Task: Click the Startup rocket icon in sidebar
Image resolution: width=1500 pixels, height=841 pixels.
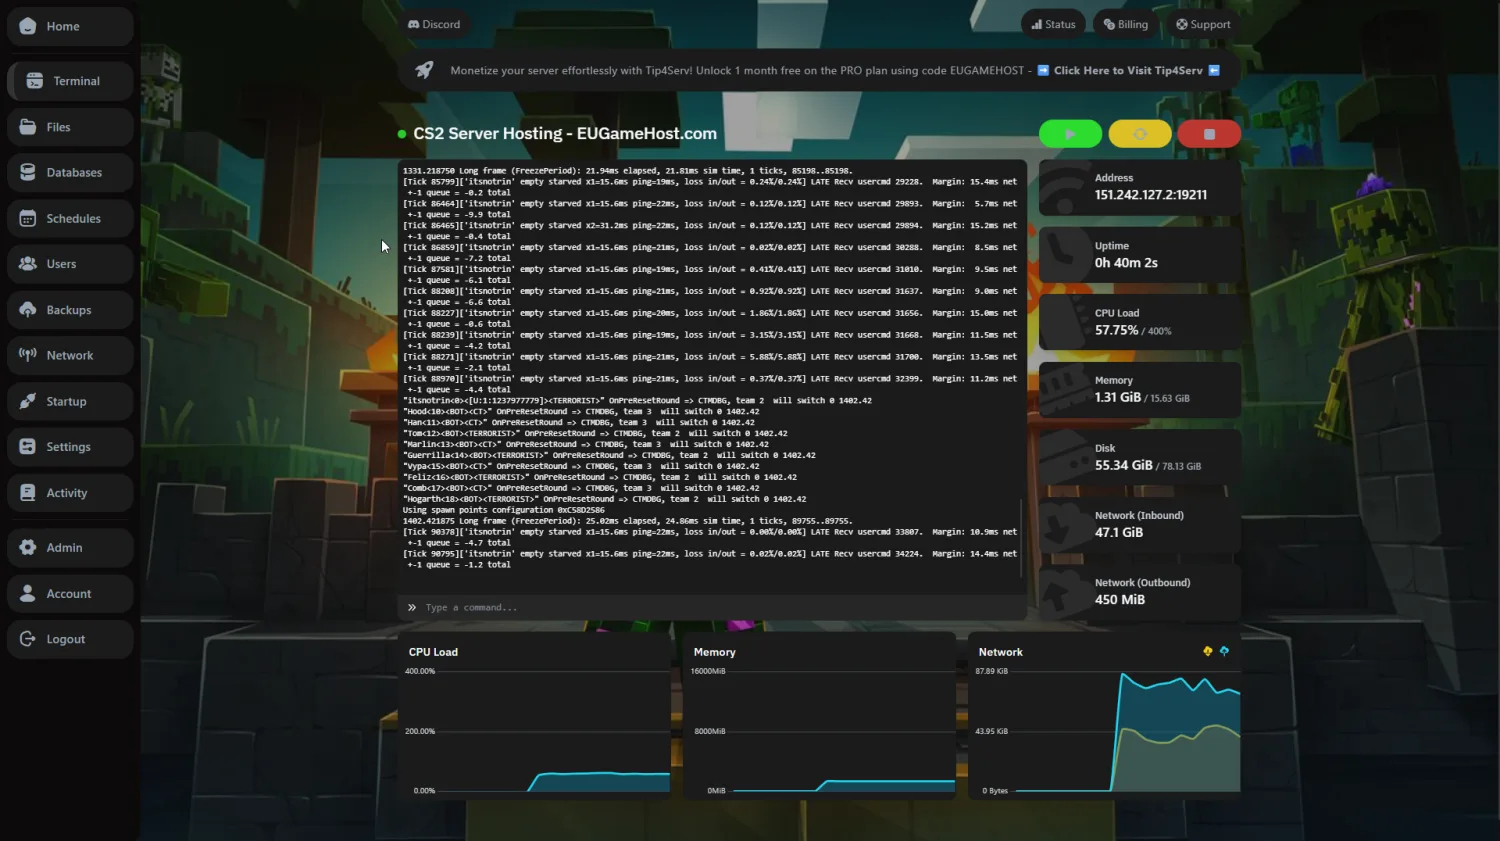Action: pyautogui.click(x=28, y=401)
